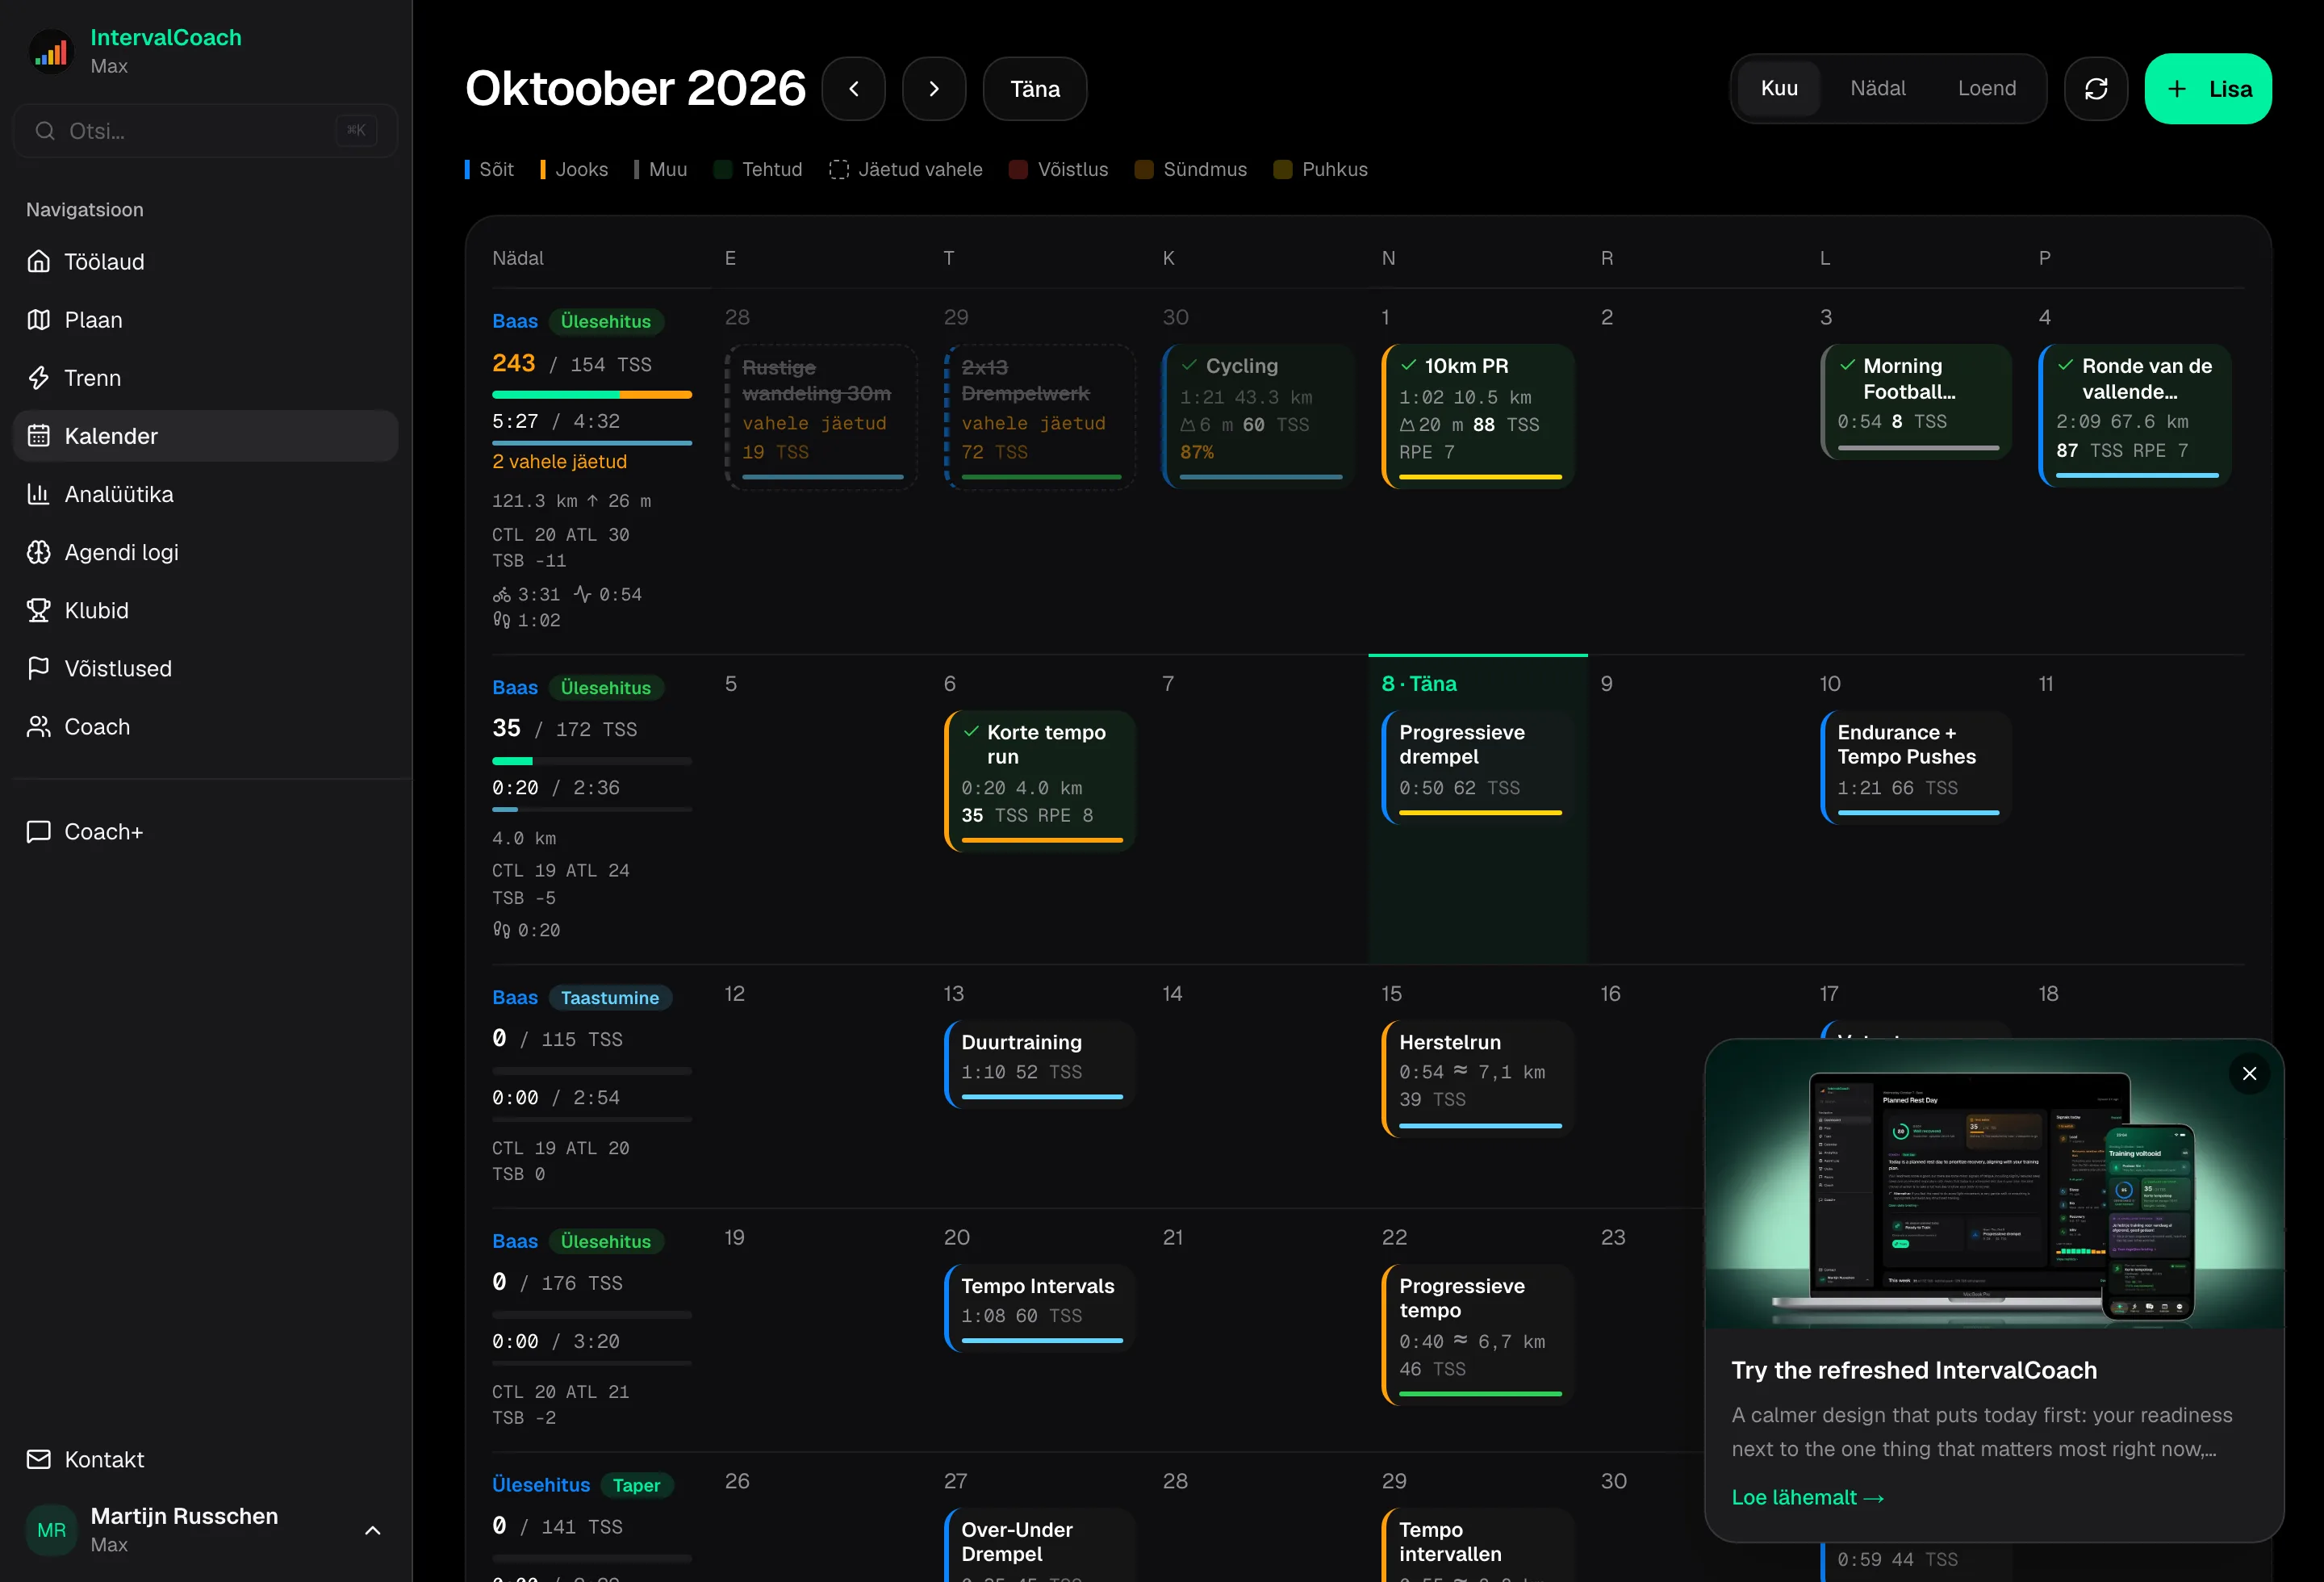Open Töölaud home icon in sidebar
2324x1582 pixels.
coord(38,262)
